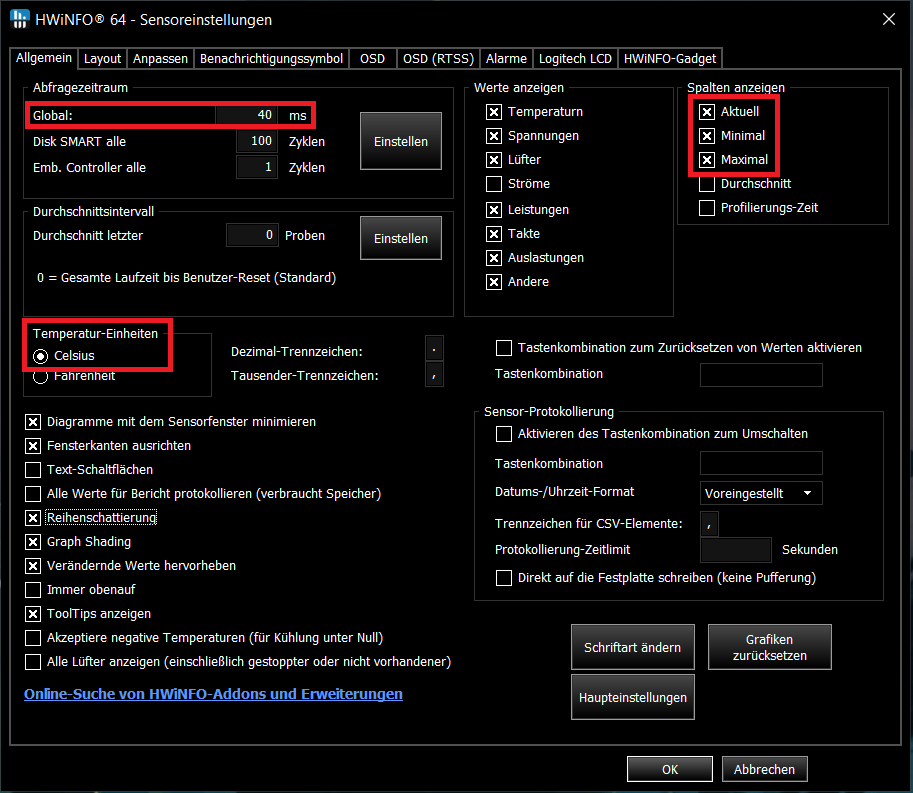The image size is (913, 793).
Task: Click the Schriftart ändern button
Action: 632,647
